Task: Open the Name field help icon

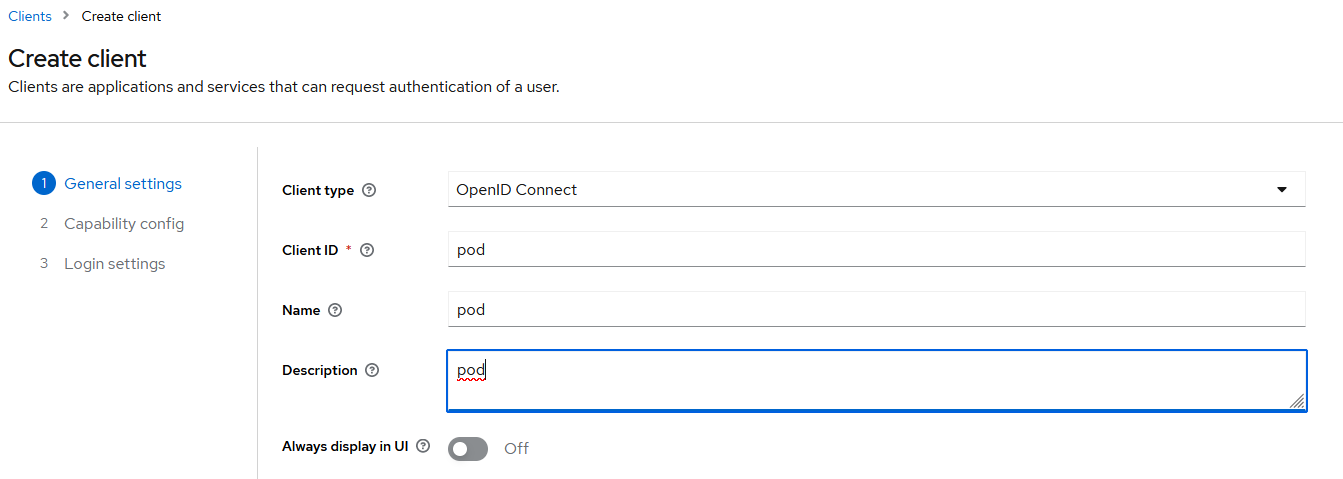Action: (x=335, y=310)
